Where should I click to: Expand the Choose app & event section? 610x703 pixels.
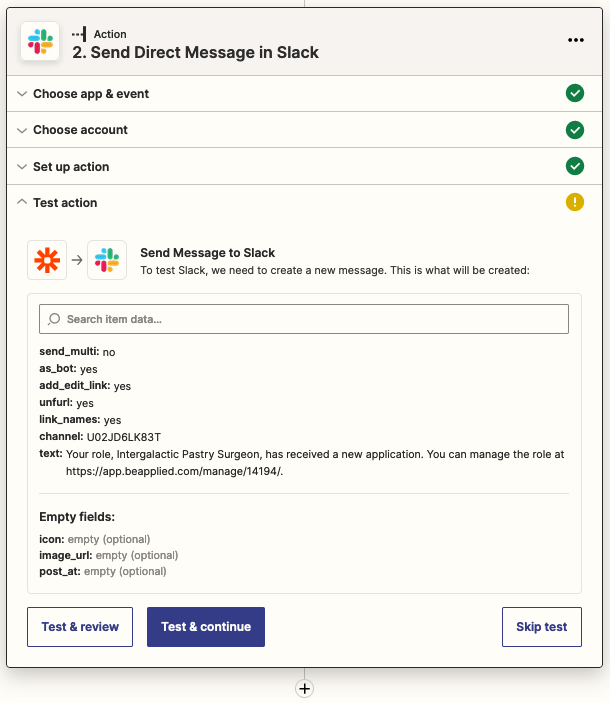(90, 94)
